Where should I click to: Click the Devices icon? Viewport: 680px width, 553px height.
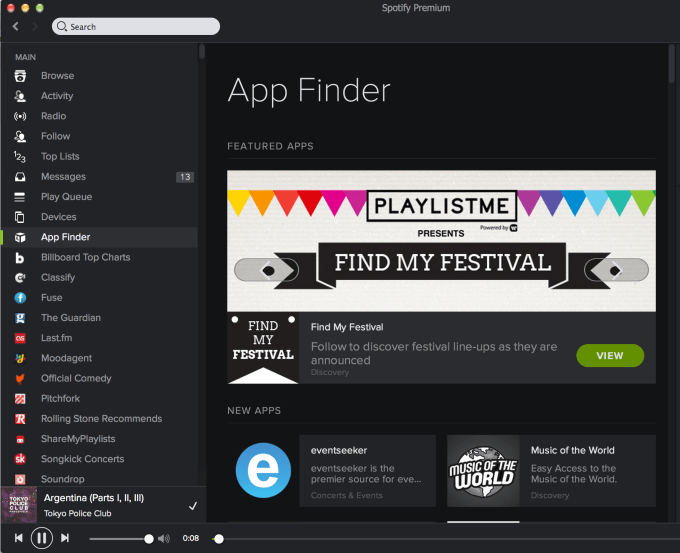tap(20, 217)
